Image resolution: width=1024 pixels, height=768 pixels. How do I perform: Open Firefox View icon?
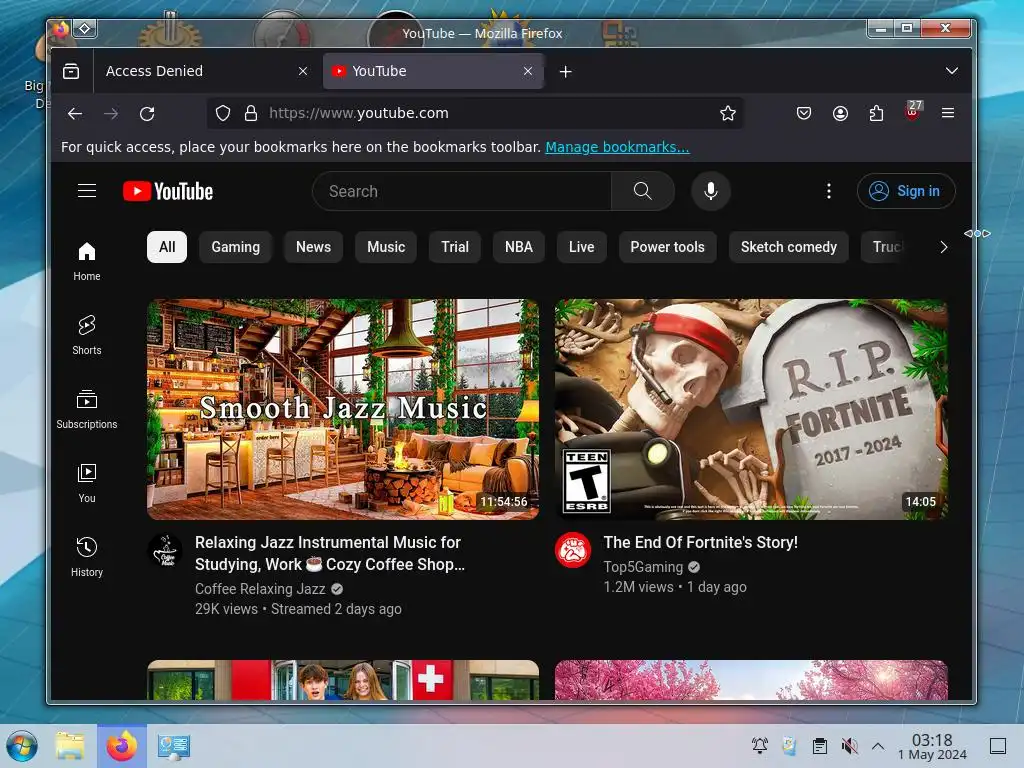point(71,71)
